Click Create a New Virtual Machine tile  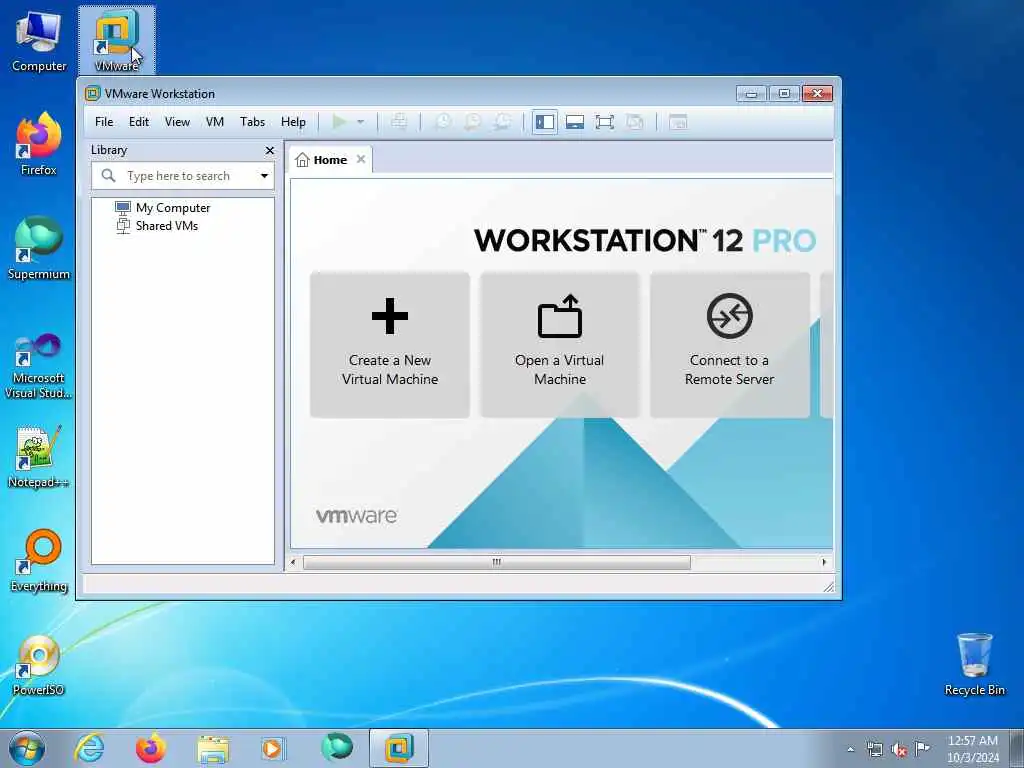[x=390, y=345]
